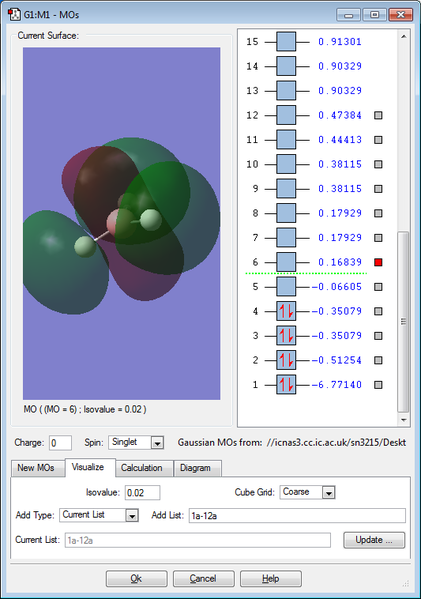Toggle surface marker for MO 12
This screenshot has width=421, height=599.
click(x=378, y=115)
